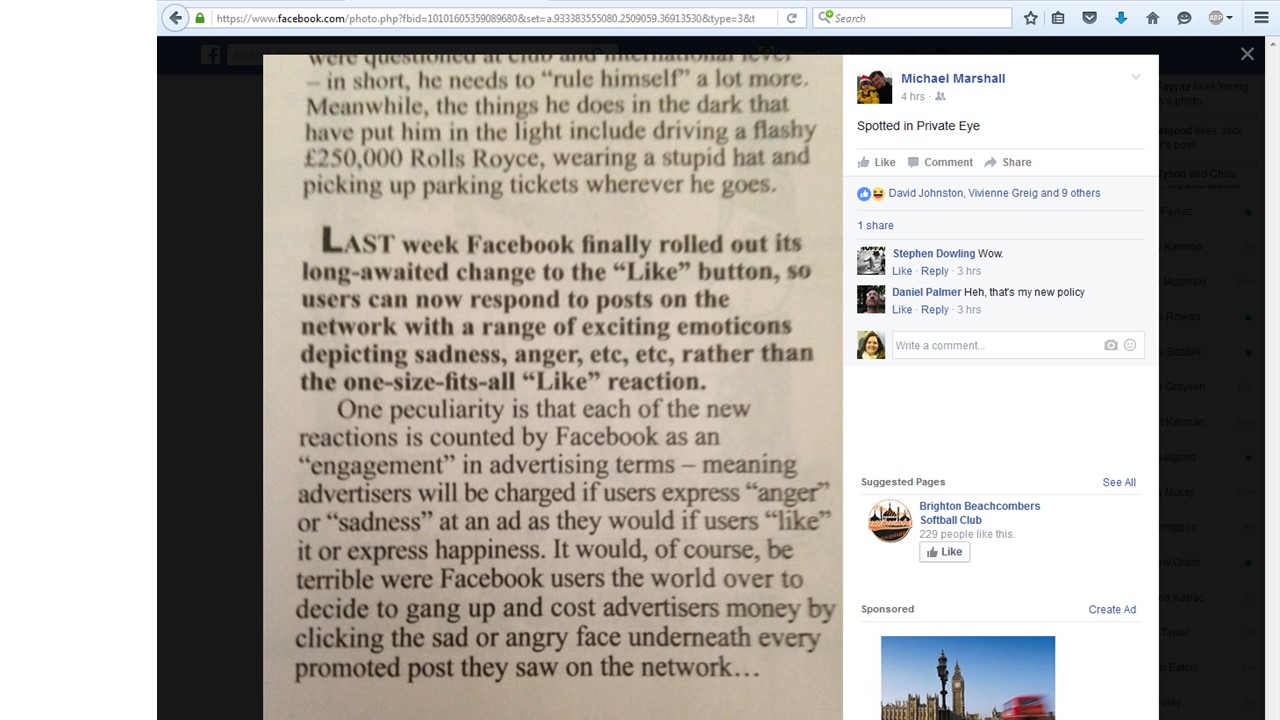1280x720 pixels.
Task: Open the post options chevron beside Michael Marshall
Action: [1136, 78]
